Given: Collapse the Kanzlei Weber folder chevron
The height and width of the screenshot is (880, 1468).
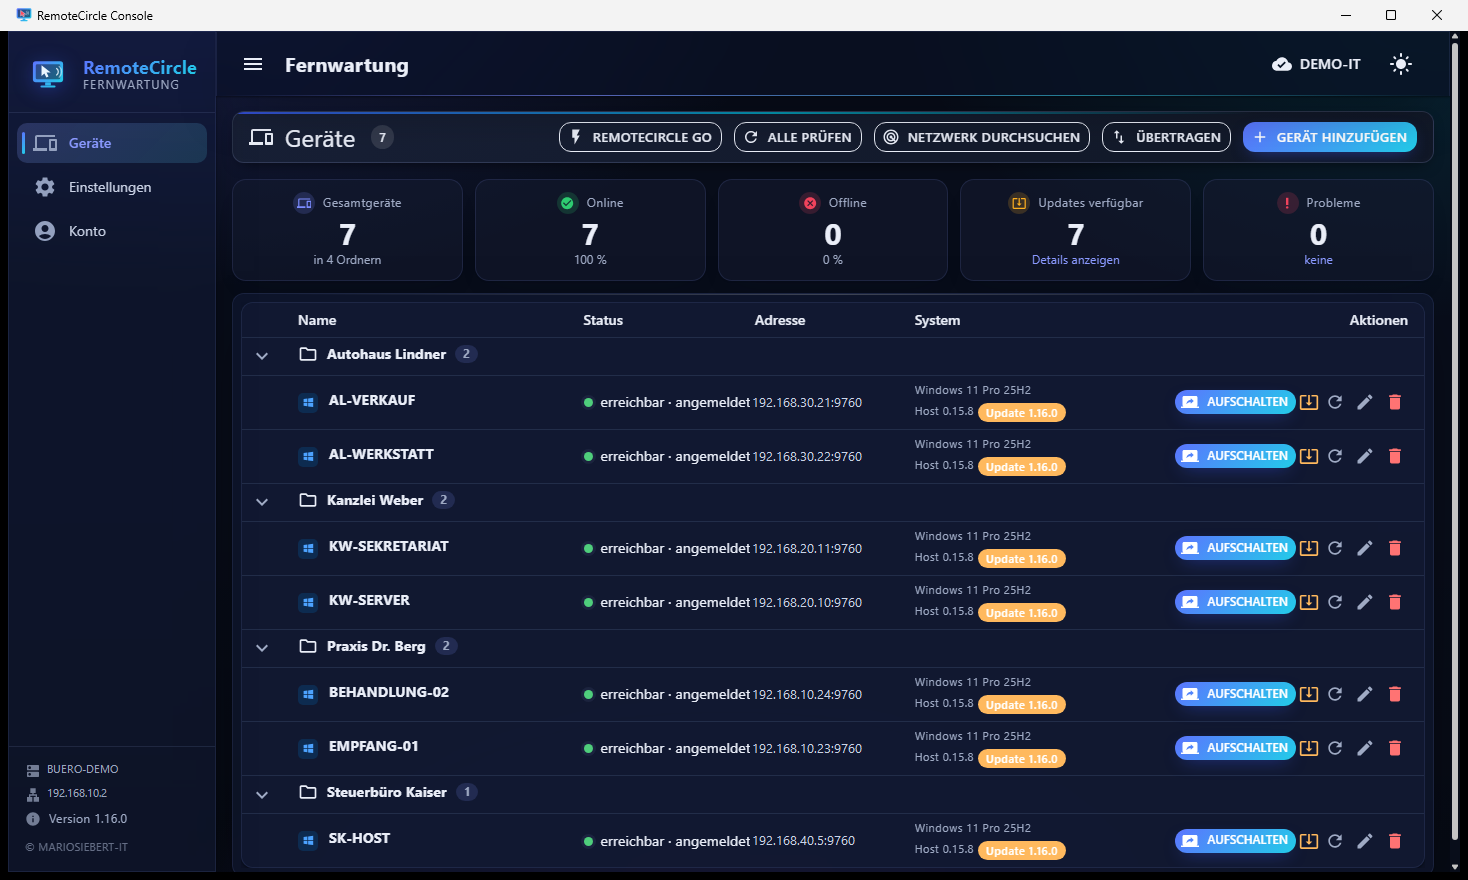Looking at the screenshot, I should pos(262,501).
